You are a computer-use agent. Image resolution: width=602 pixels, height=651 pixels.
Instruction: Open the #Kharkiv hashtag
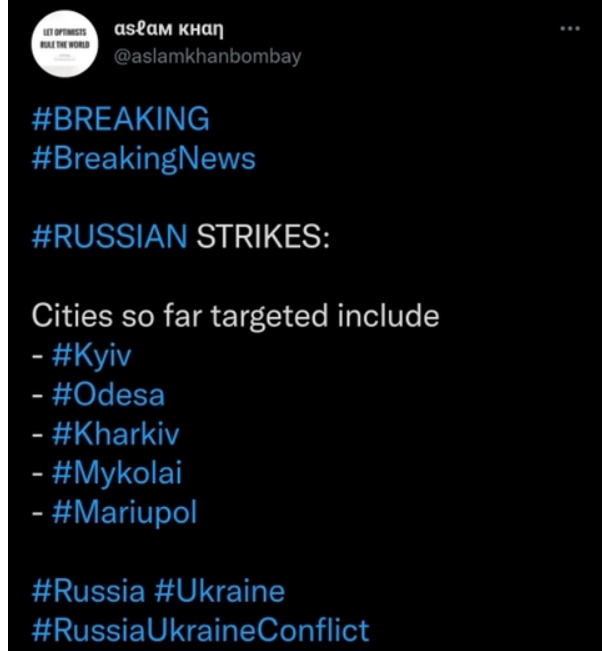[x=115, y=434]
